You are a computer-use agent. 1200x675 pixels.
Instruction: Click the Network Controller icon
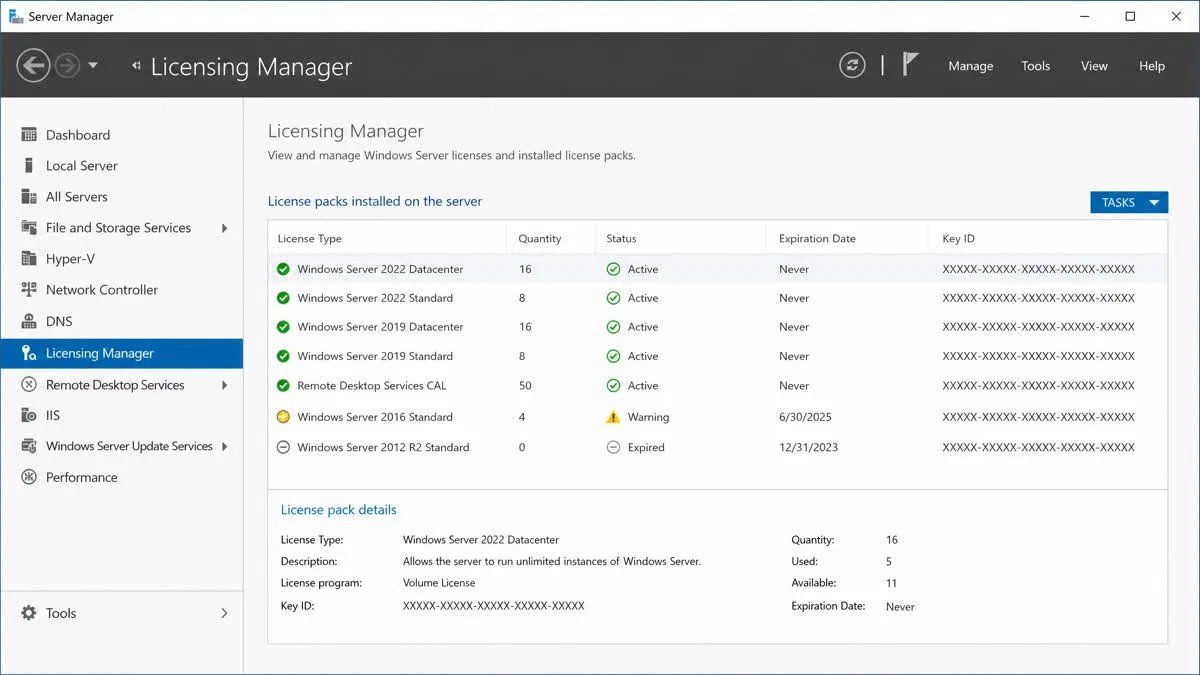pos(29,290)
